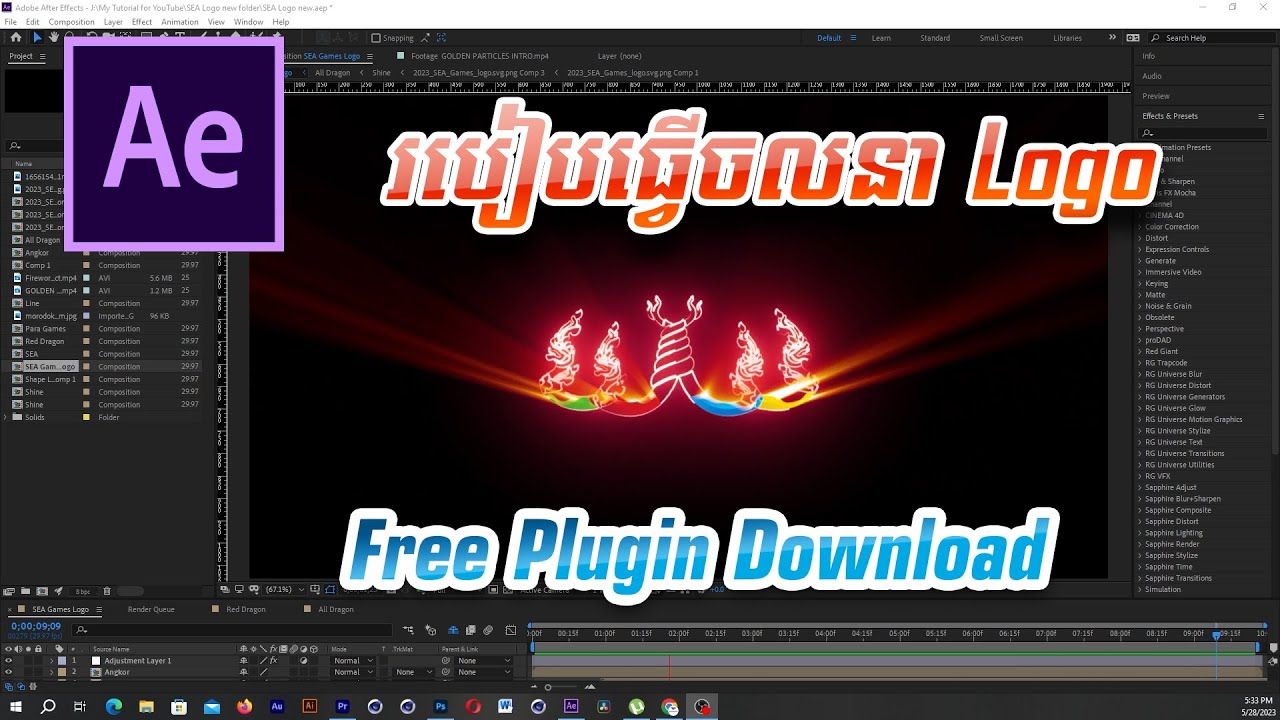Viewport: 1280px width, 720px height.
Task: Click the current timecode 0;00;09;09
Action: 36,626
